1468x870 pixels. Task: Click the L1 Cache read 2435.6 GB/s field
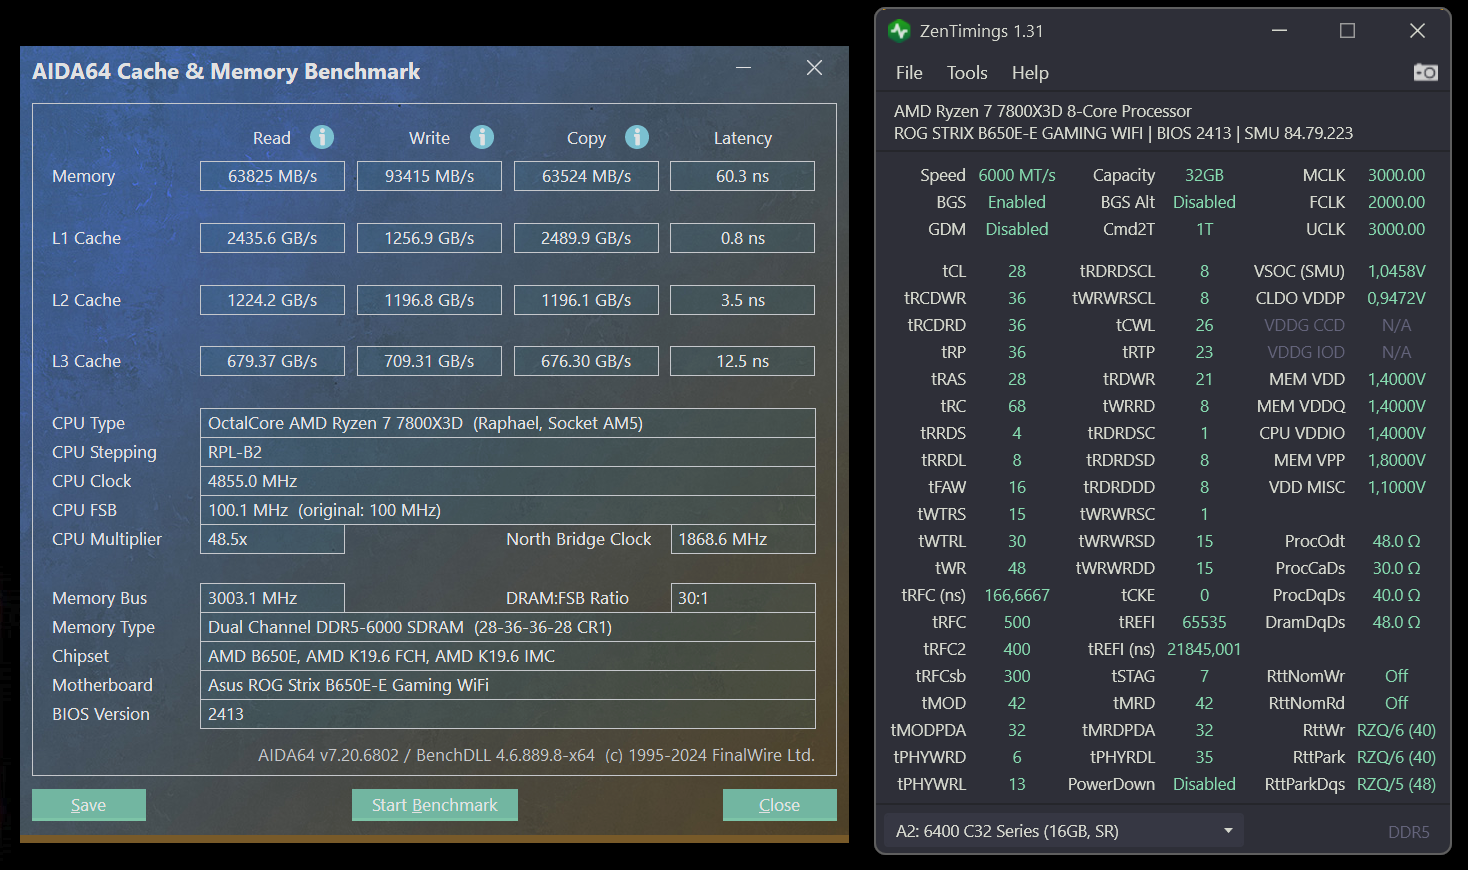click(272, 238)
